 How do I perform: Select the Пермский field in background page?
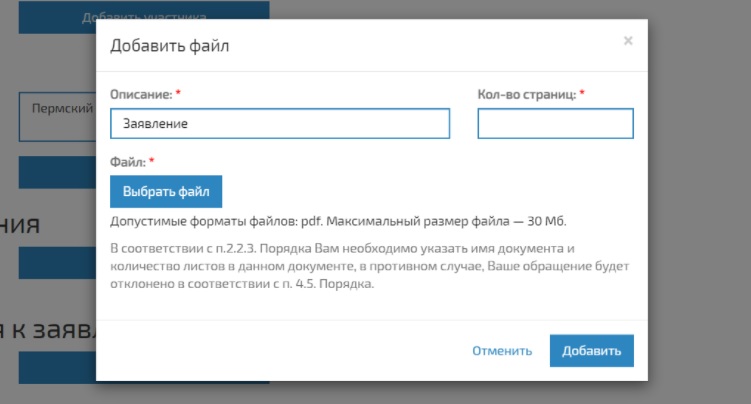click(57, 117)
